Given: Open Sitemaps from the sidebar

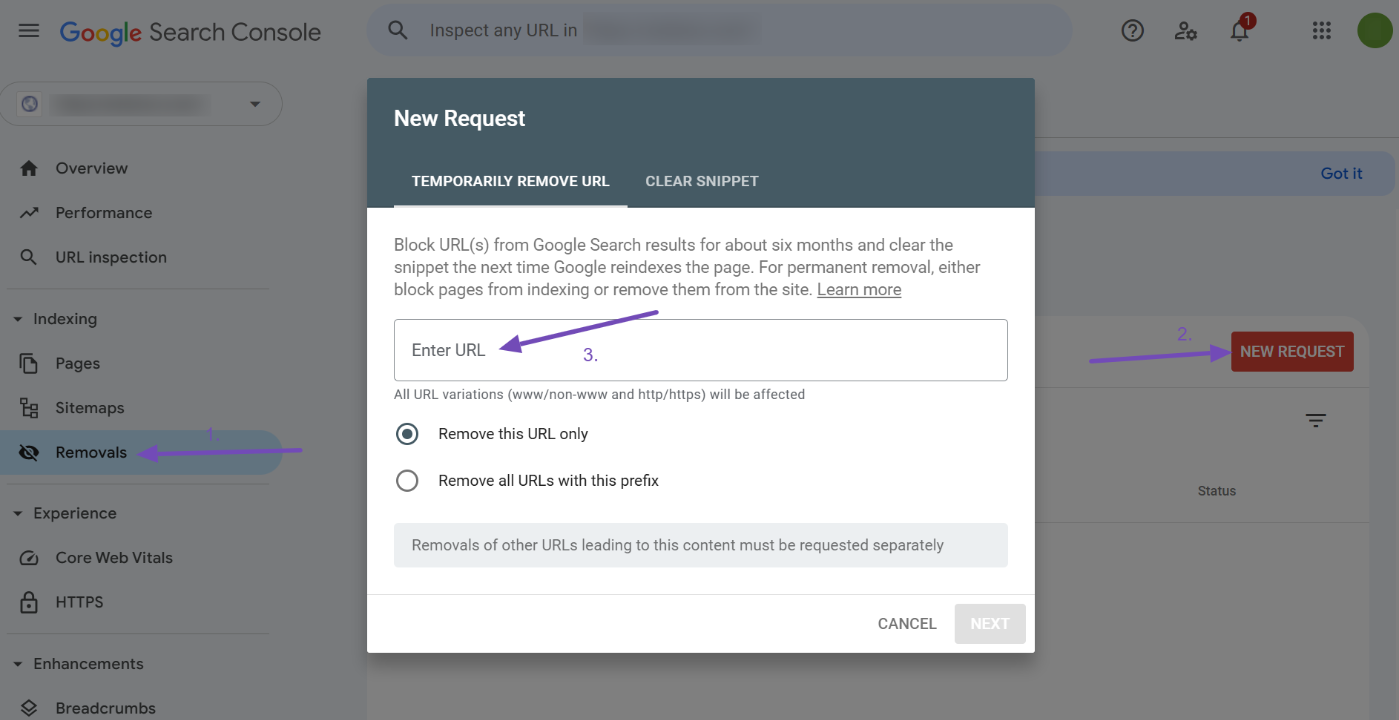Looking at the screenshot, I should [x=89, y=408].
